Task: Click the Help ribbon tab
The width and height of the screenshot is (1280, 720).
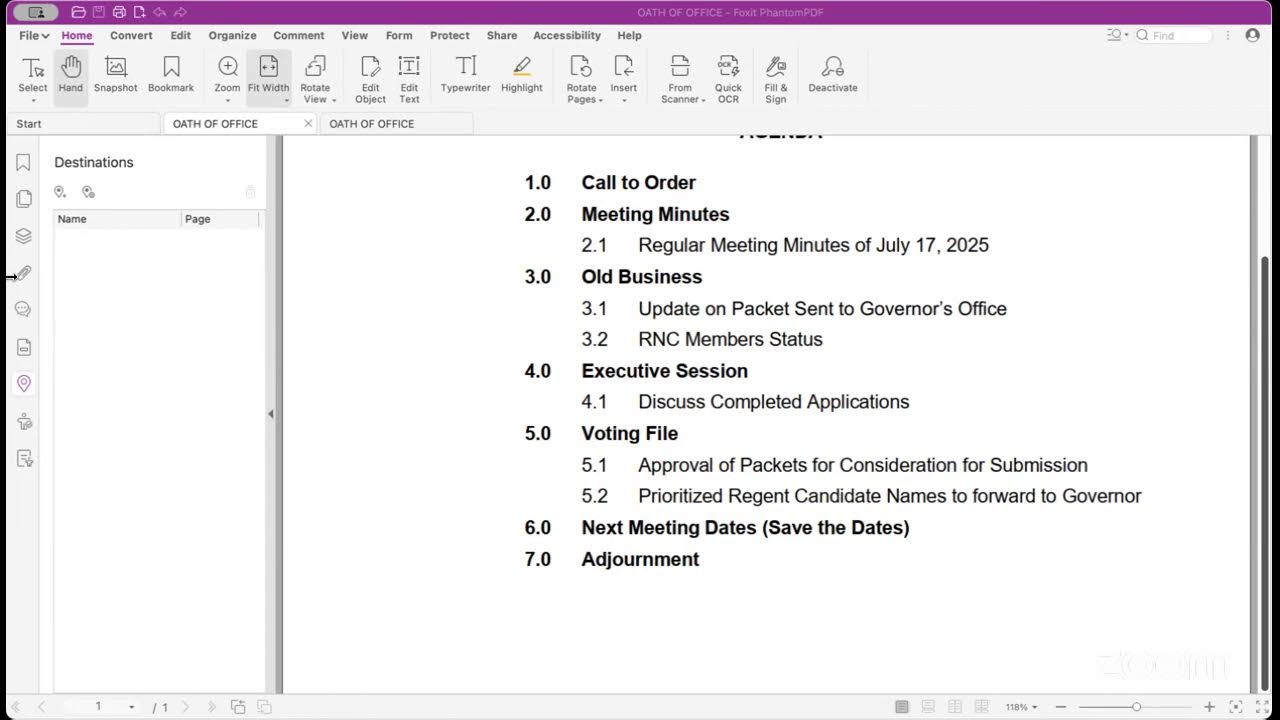Action: (629, 35)
